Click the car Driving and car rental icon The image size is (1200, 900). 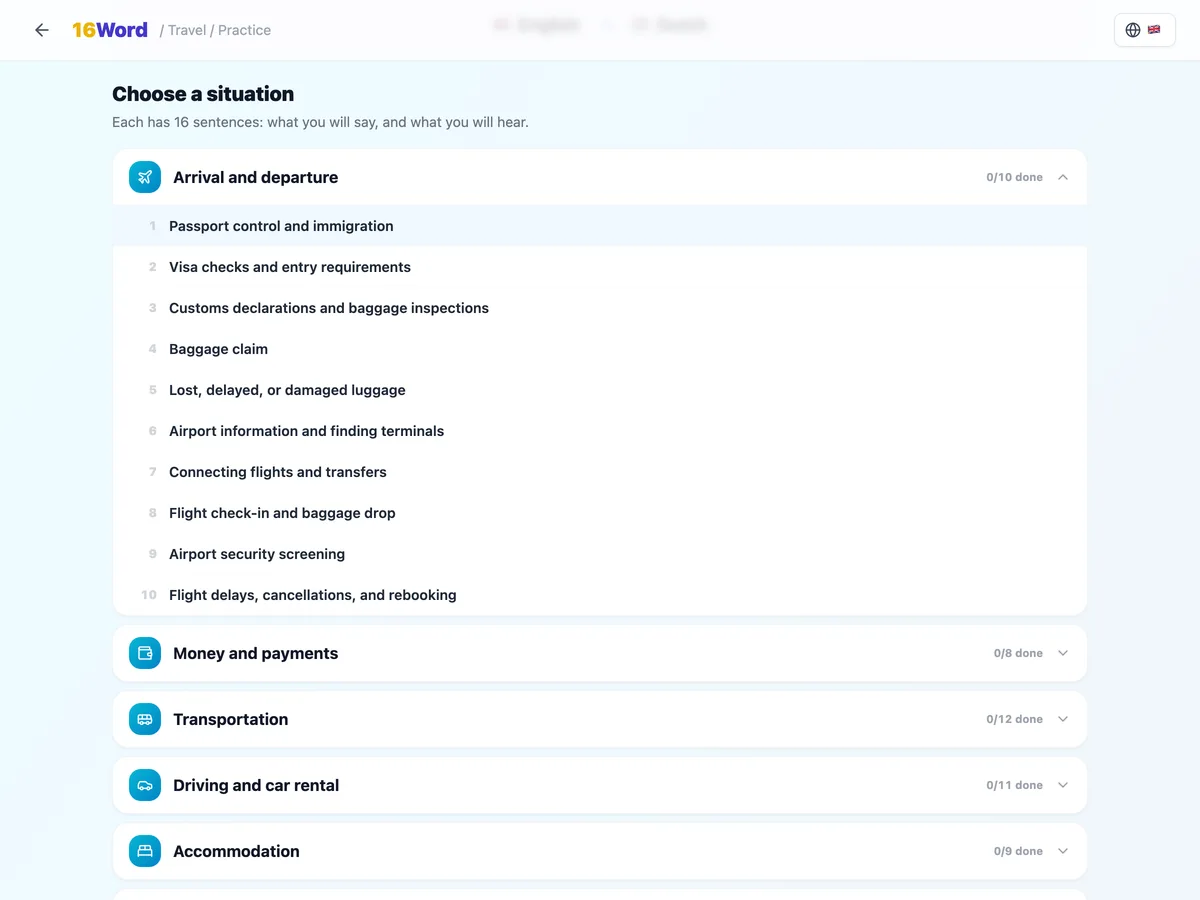click(145, 785)
